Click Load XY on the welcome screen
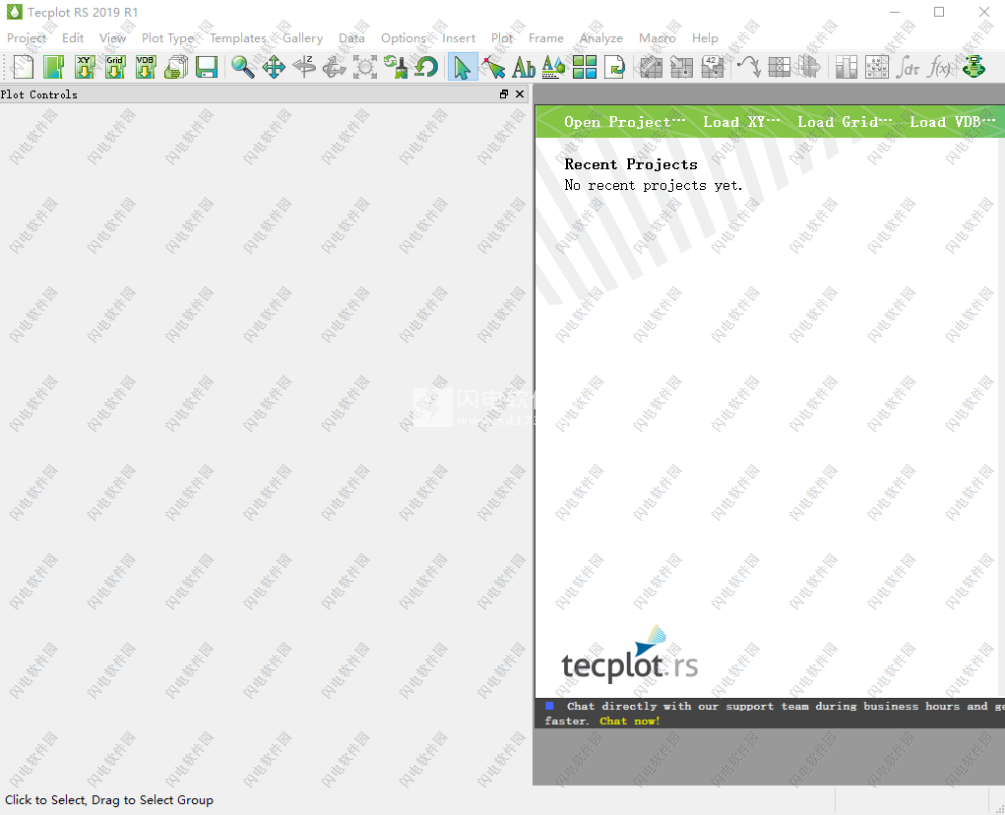This screenshot has height=815, width=1005. click(x=742, y=122)
